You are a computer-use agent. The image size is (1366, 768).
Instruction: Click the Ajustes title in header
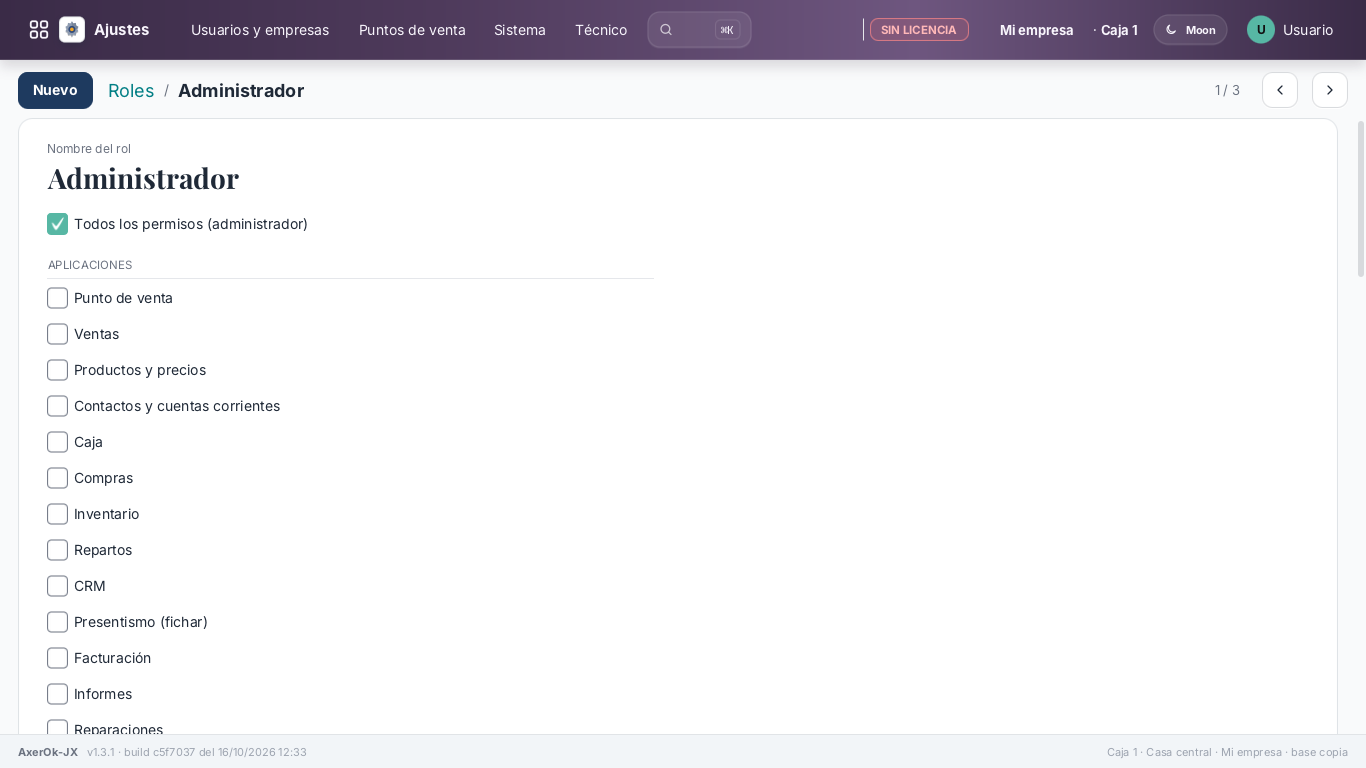(x=121, y=30)
